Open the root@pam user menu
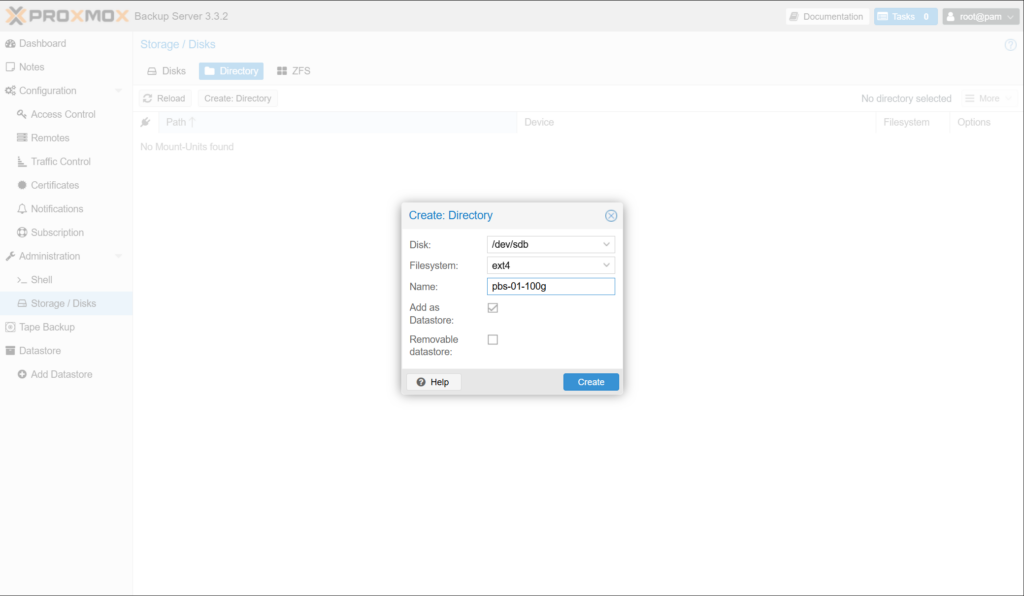1024x596 pixels. (980, 17)
